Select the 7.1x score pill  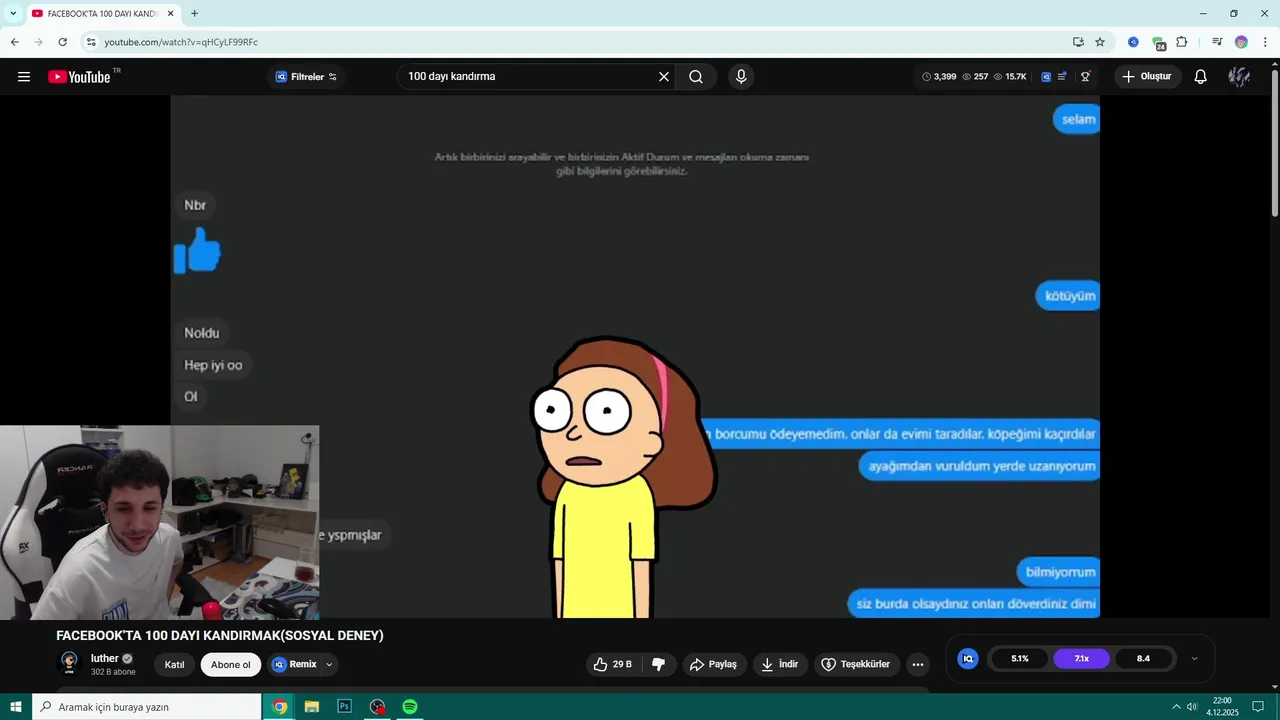pos(1082,658)
